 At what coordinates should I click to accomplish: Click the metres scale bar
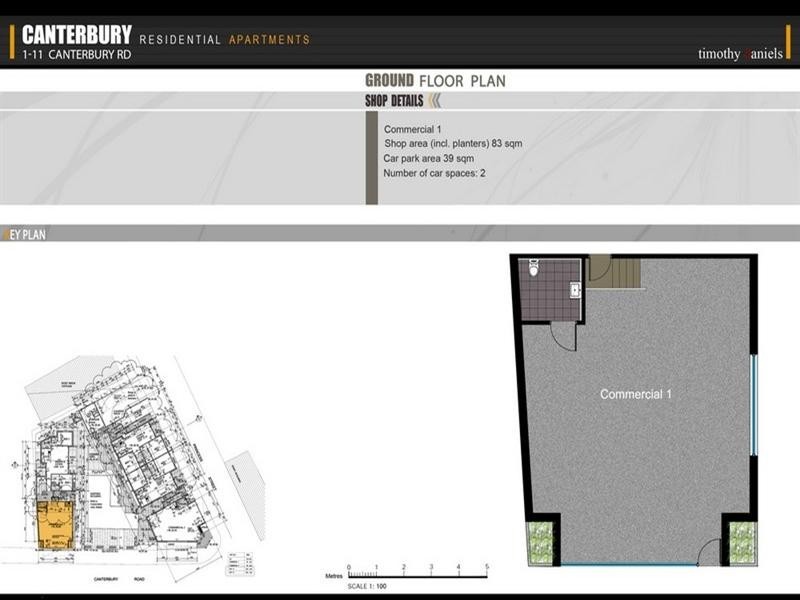point(417,575)
